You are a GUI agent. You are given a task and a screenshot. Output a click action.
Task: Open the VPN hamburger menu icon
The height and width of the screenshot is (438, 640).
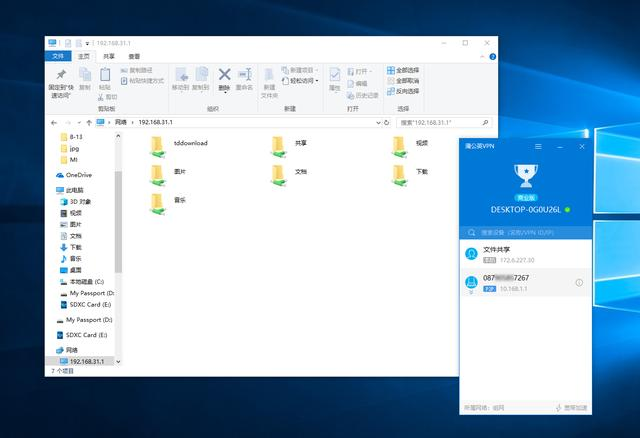click(x=538, y=146)
